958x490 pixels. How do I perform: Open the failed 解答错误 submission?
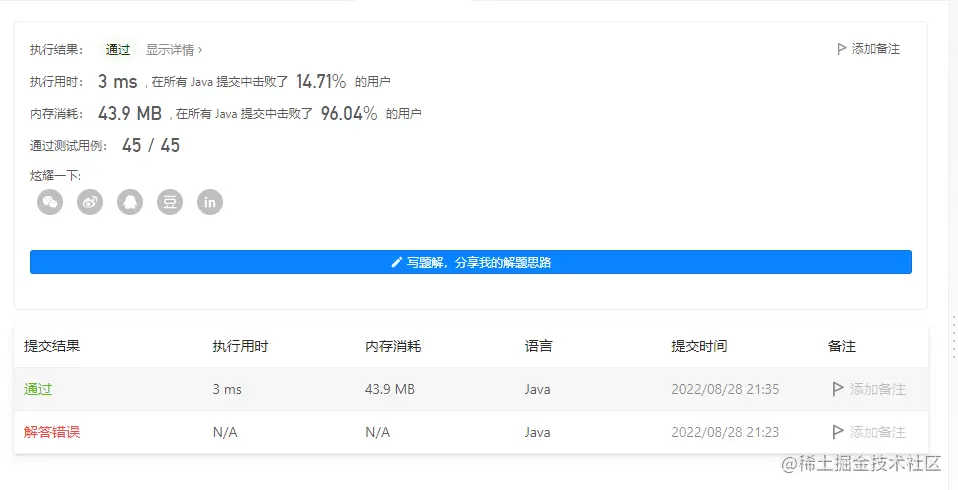click(52, 432)
